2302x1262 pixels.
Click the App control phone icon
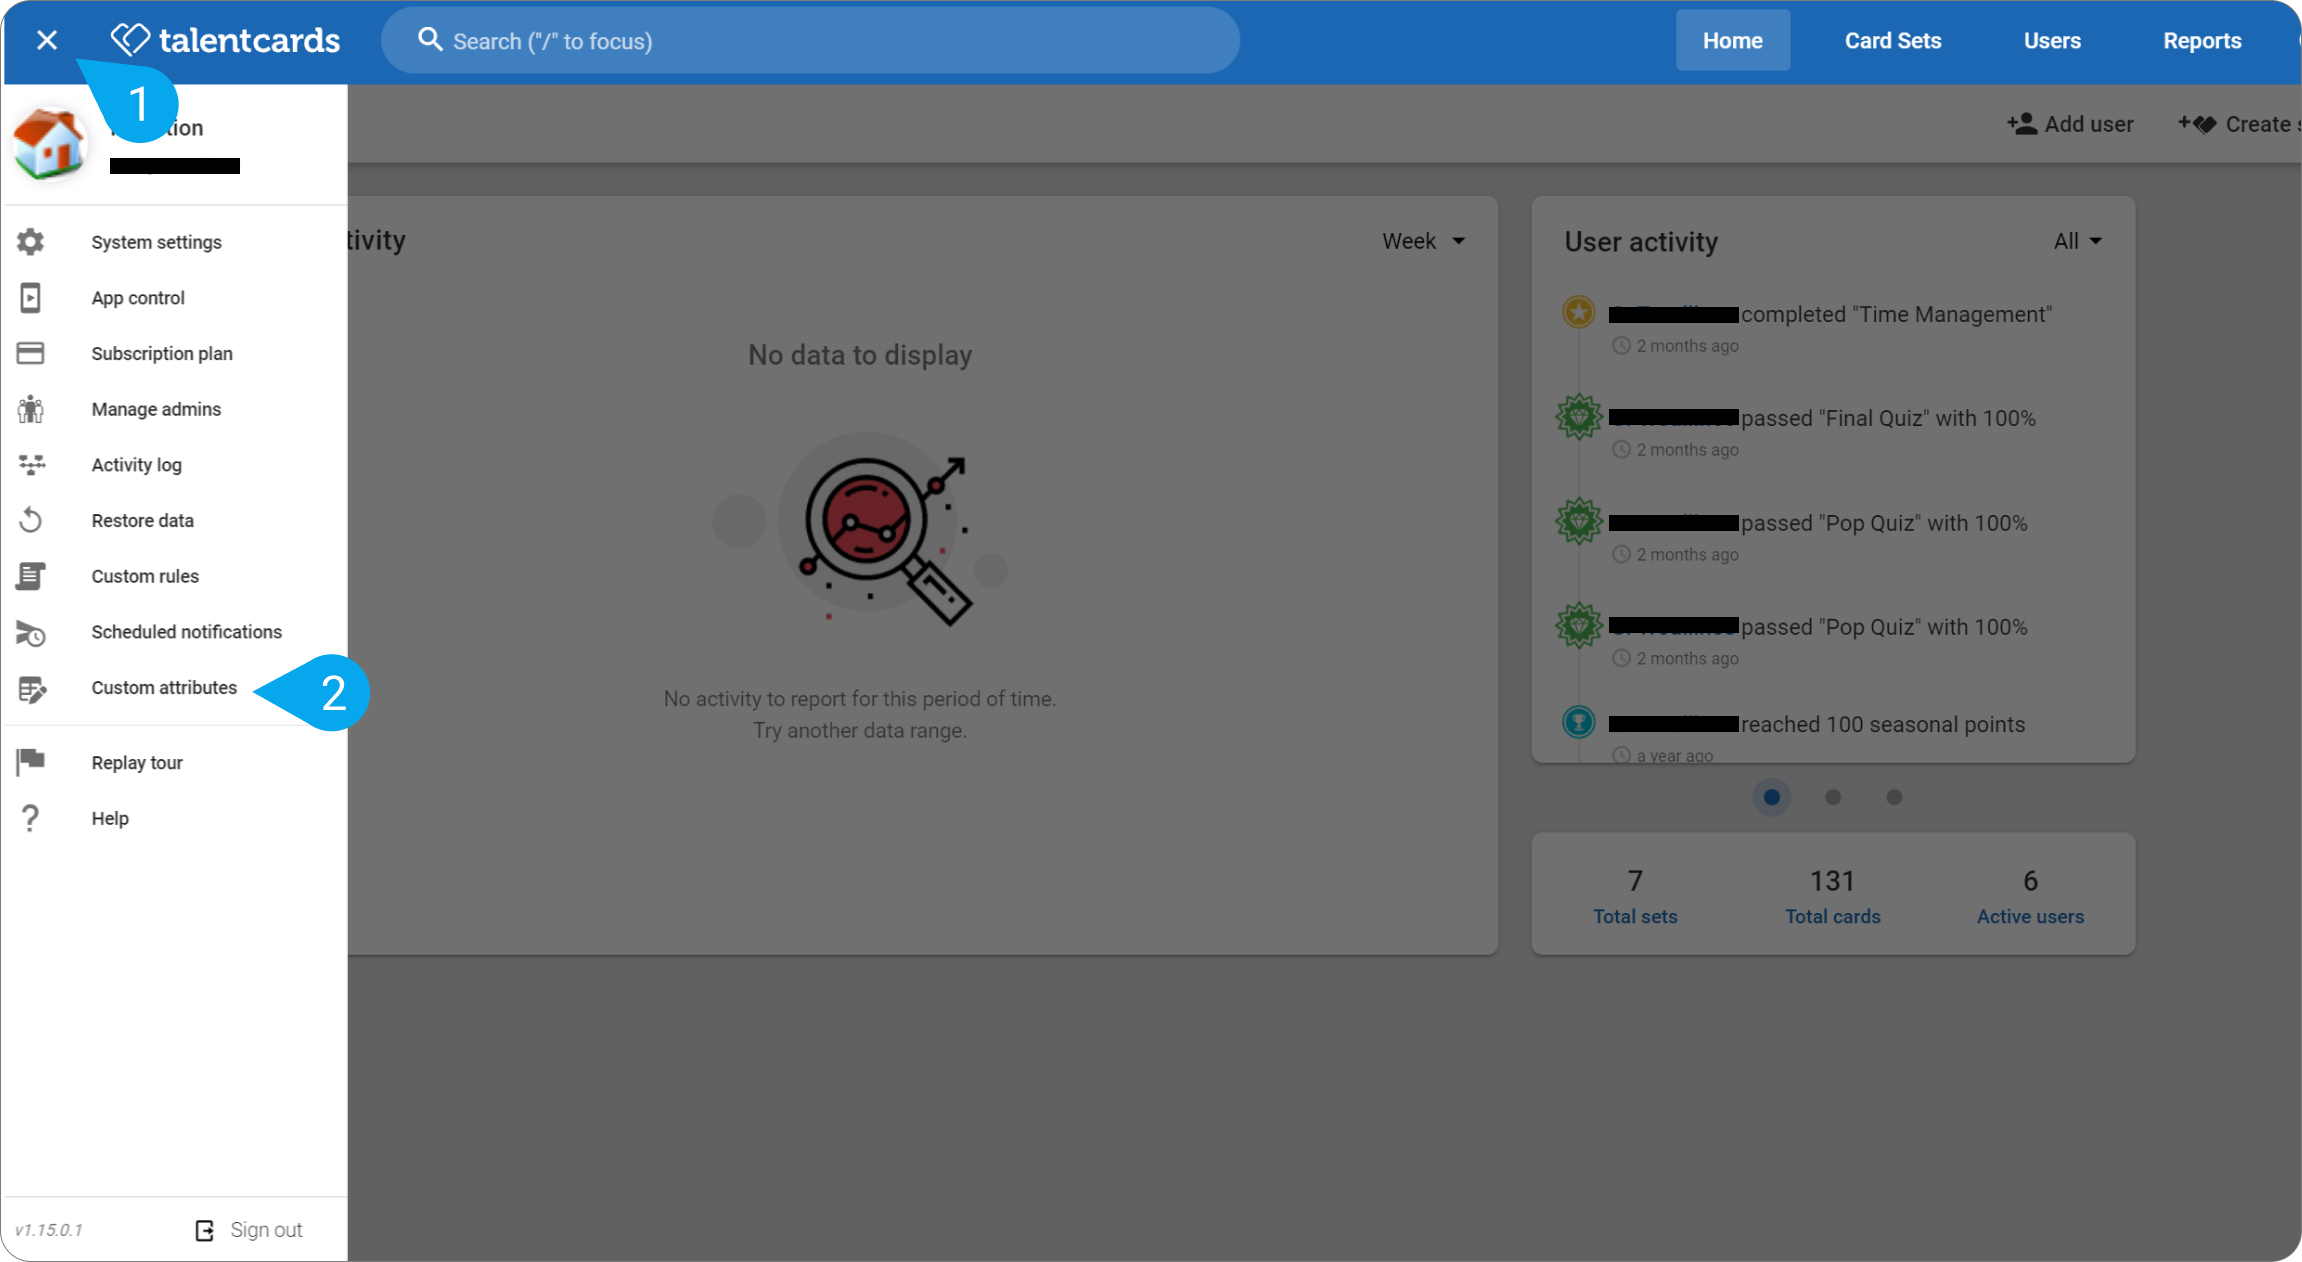click(31, 298)
